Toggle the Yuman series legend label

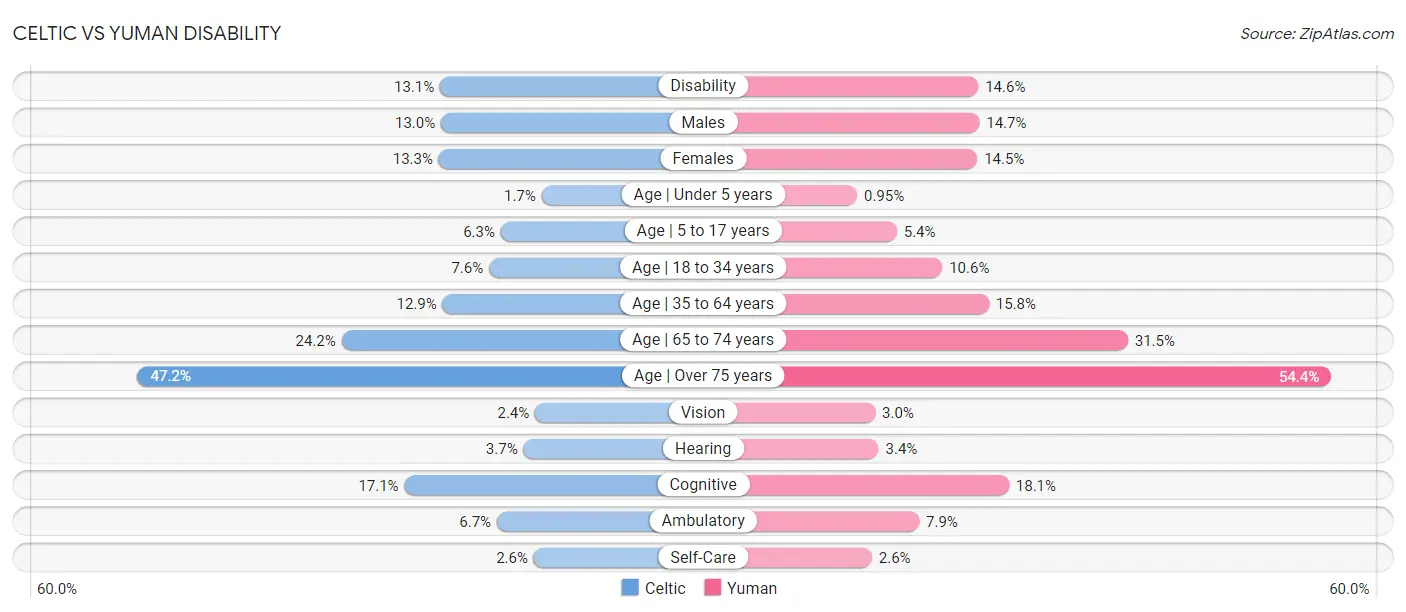tap(752, 588)
